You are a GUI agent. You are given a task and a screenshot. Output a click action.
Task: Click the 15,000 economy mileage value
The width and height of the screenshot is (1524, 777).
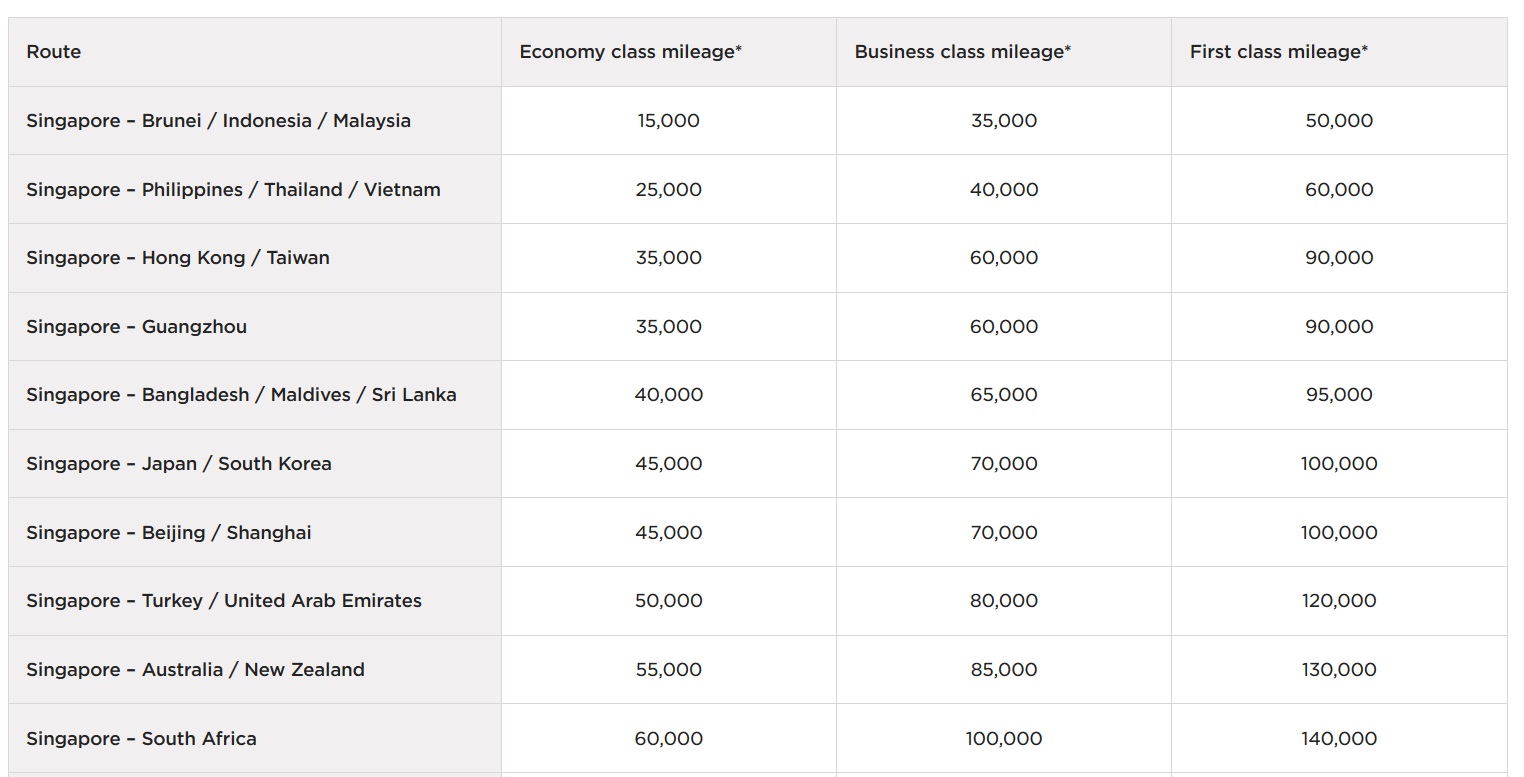pos(668,121)
